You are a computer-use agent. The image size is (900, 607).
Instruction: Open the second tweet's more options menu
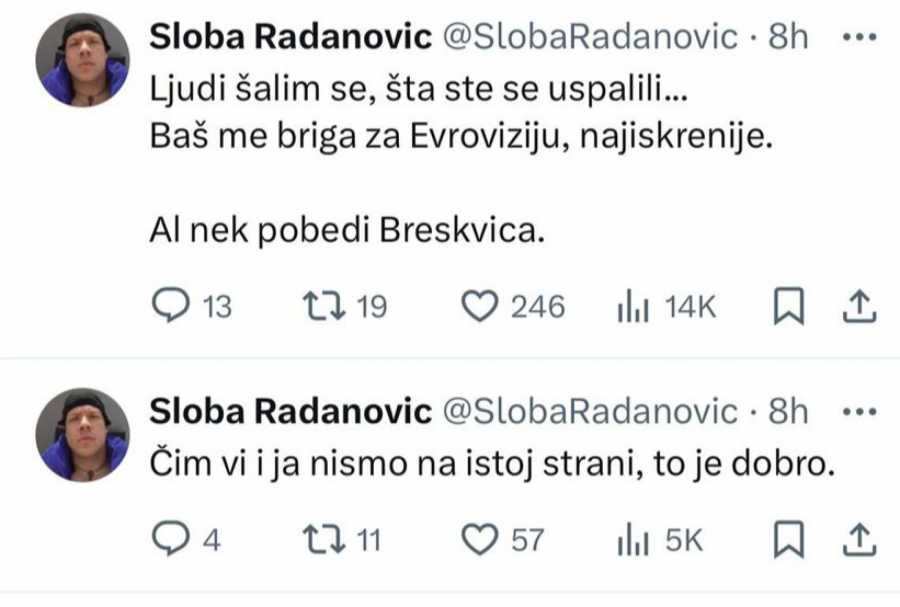(860, 412)
